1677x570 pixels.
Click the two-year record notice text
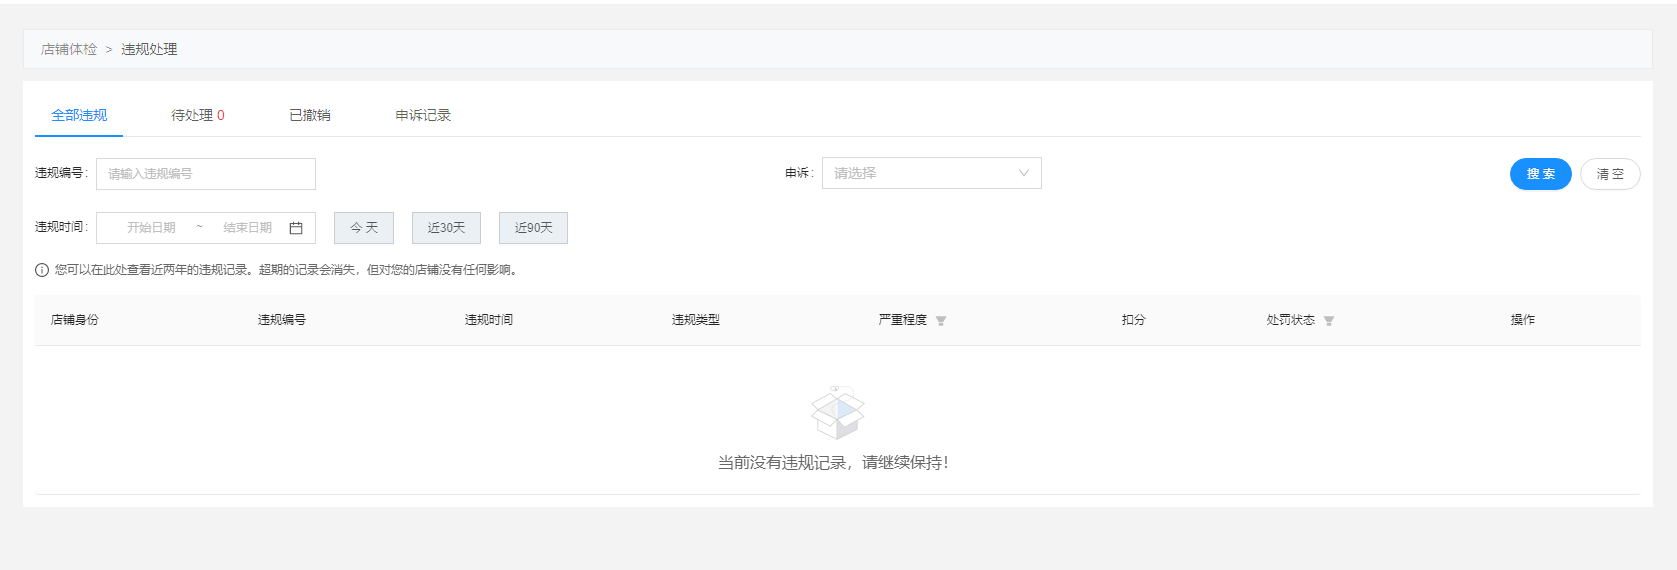pos(288,270)
